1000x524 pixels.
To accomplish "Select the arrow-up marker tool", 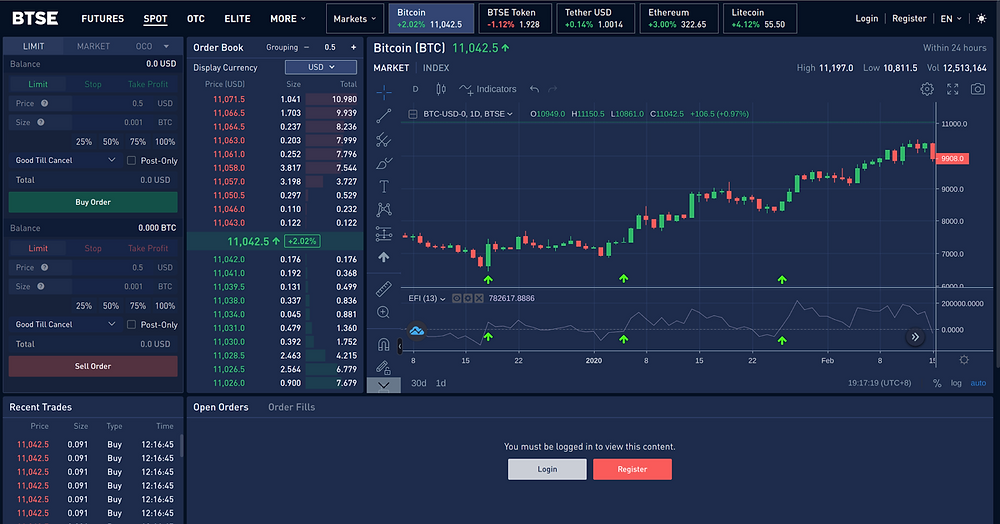I will [384, 257].
